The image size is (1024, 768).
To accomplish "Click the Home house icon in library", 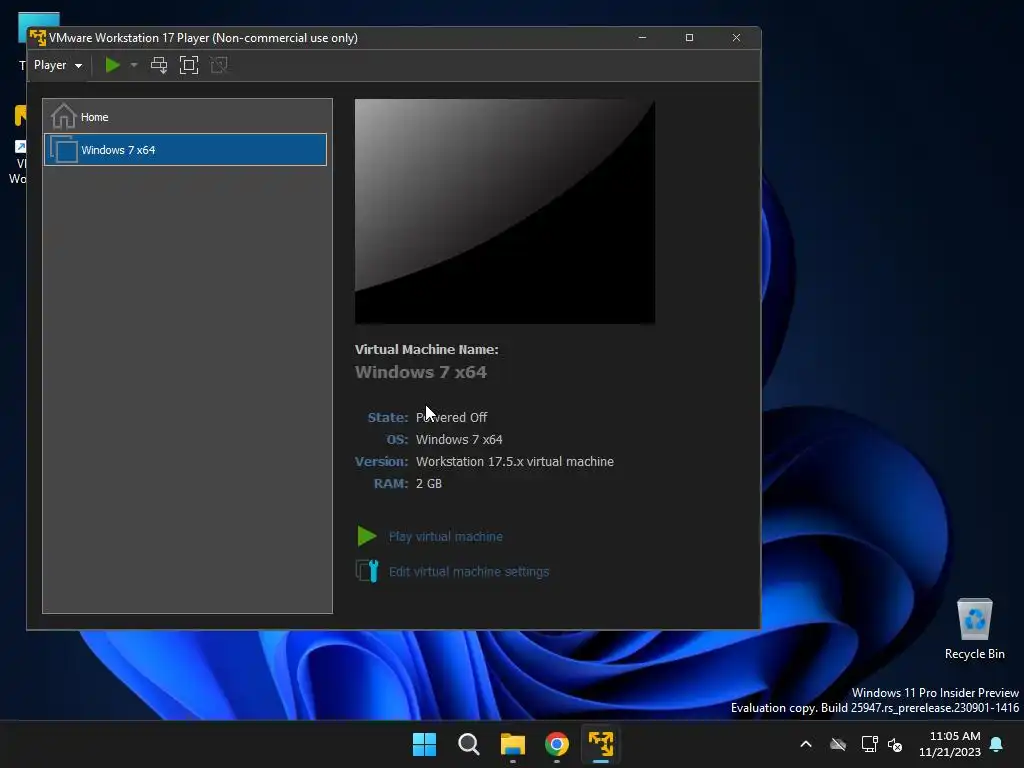I will 64,117.
